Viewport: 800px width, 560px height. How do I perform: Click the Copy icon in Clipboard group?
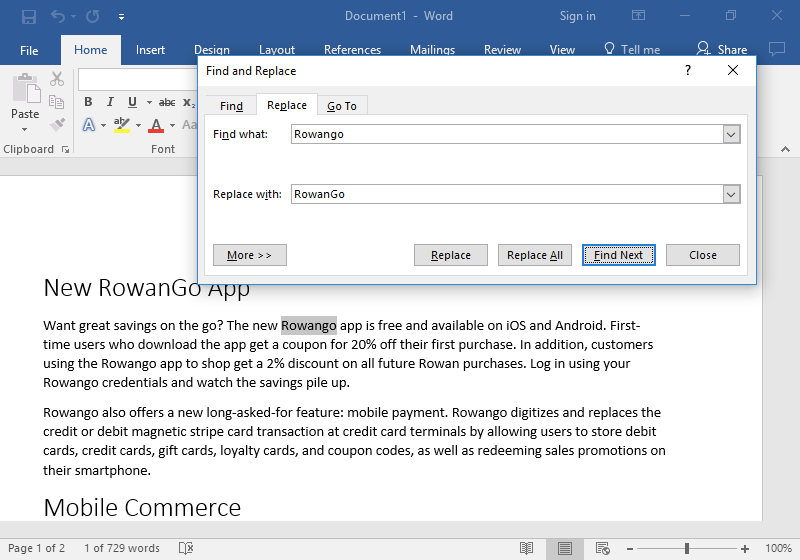pos(57,102)
